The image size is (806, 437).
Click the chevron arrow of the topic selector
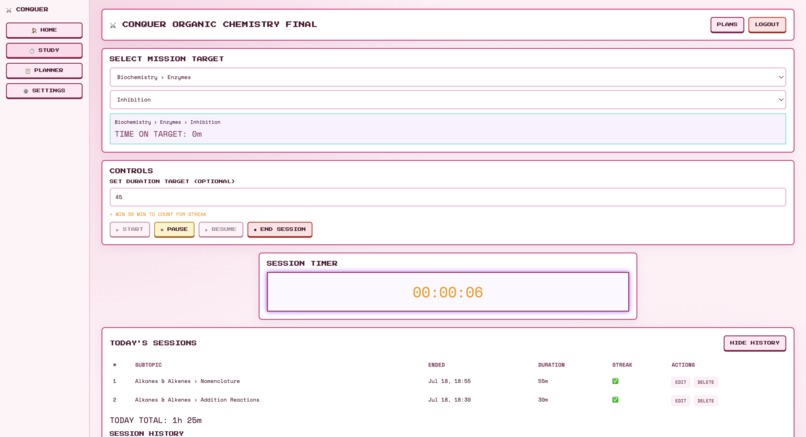click(x=781, y=77)
